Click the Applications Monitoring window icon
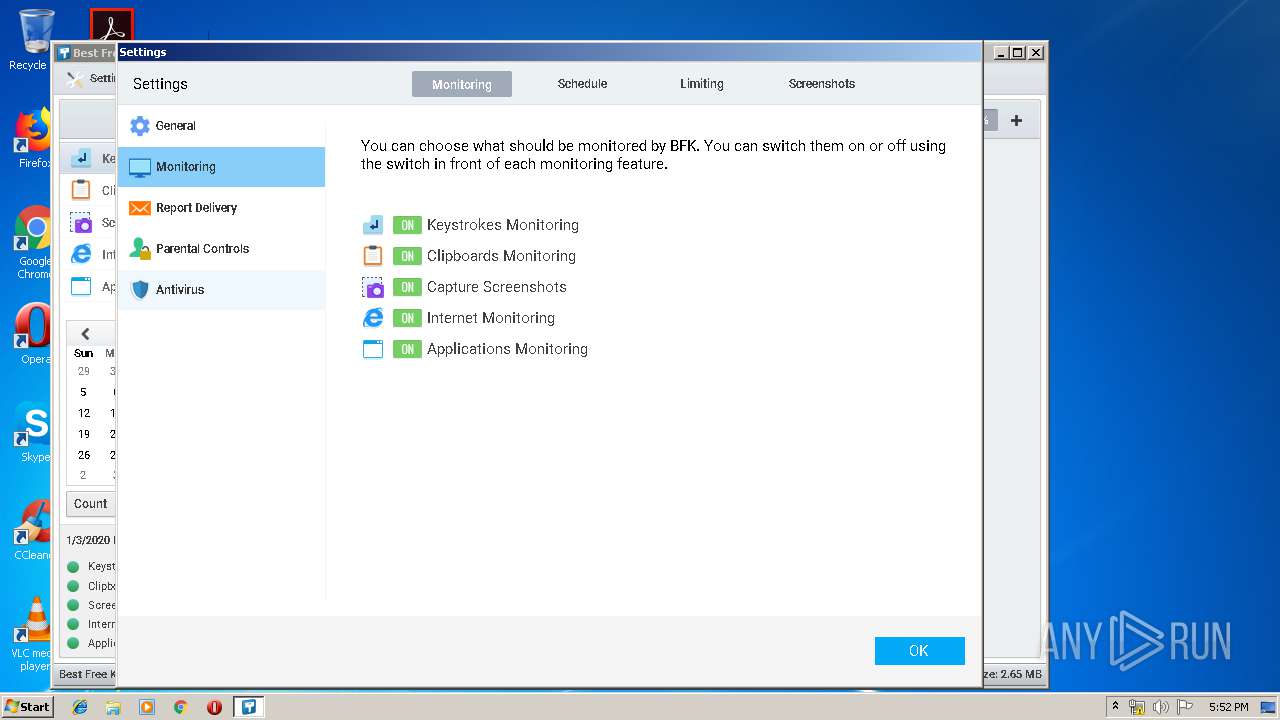This screenshot has width=1280, height=720. click(x=373, y=349)
